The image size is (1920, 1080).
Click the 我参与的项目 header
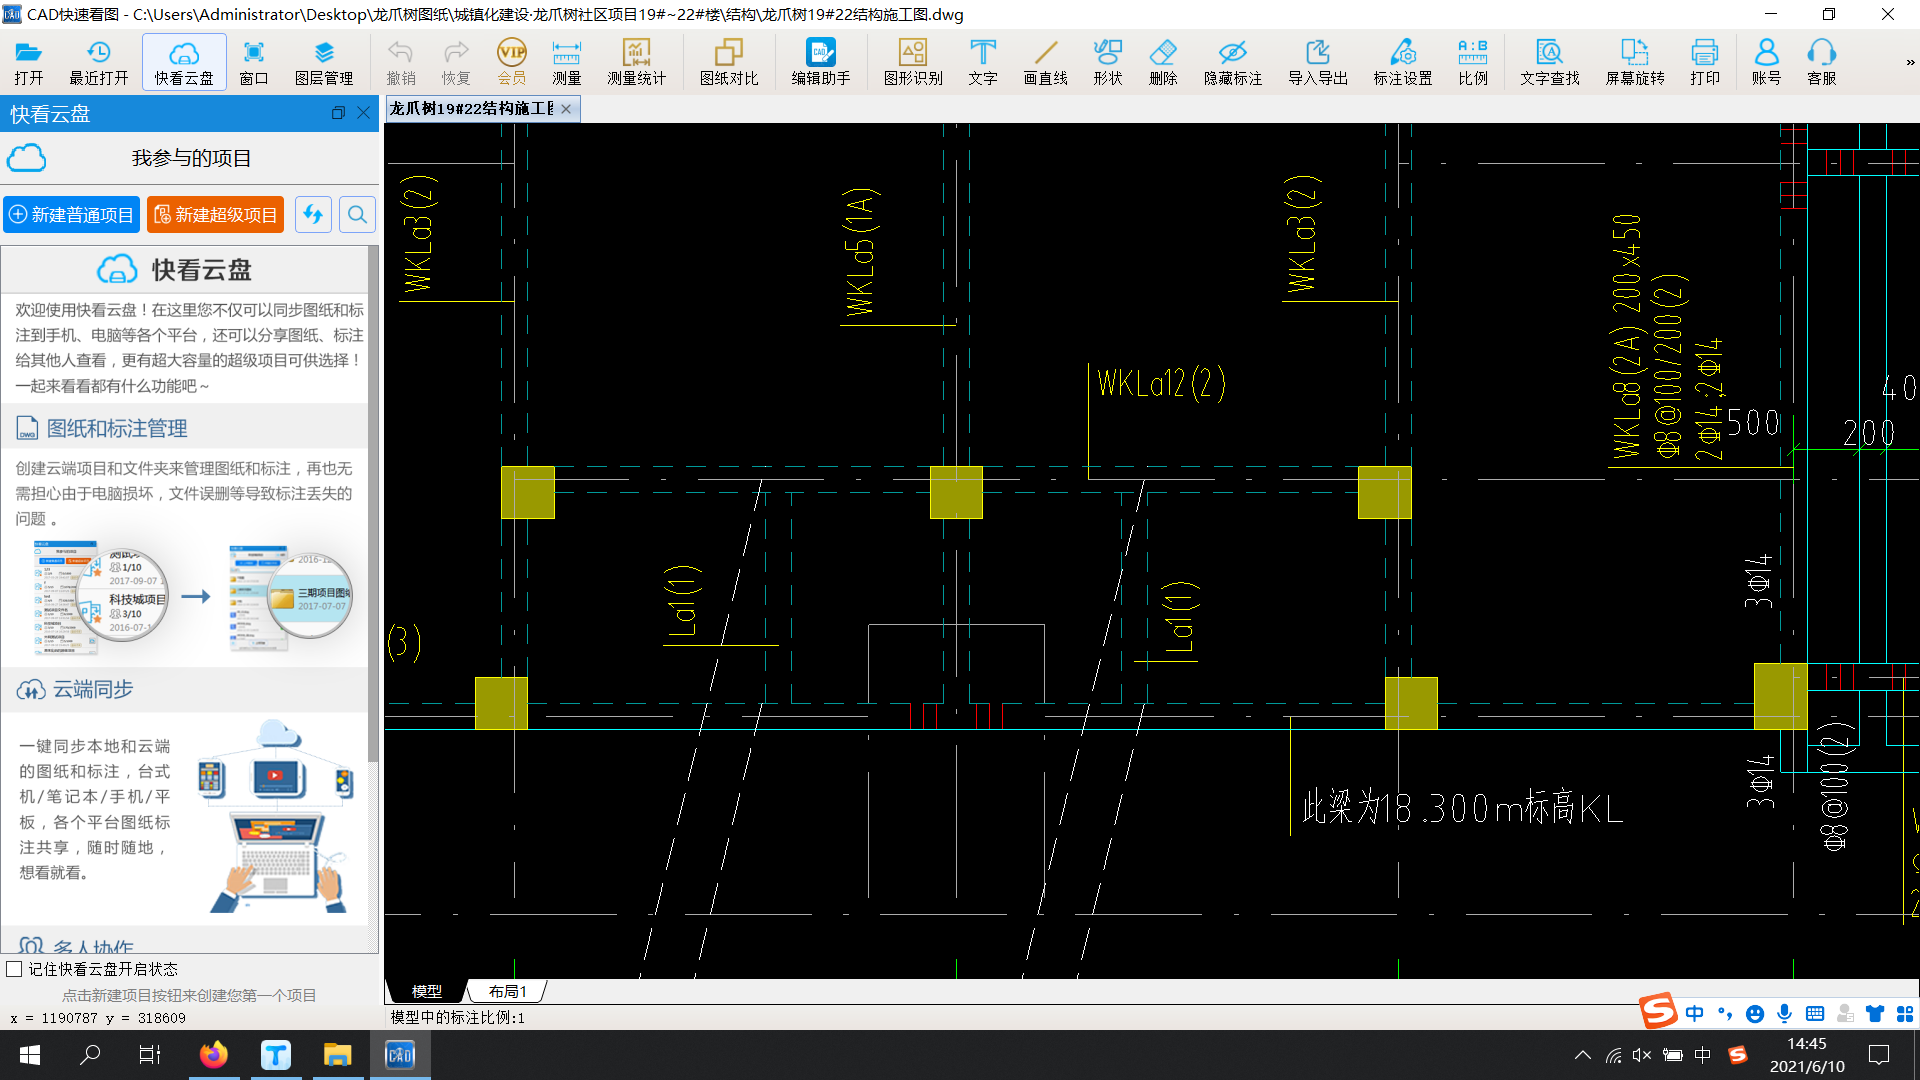(191, 158)
